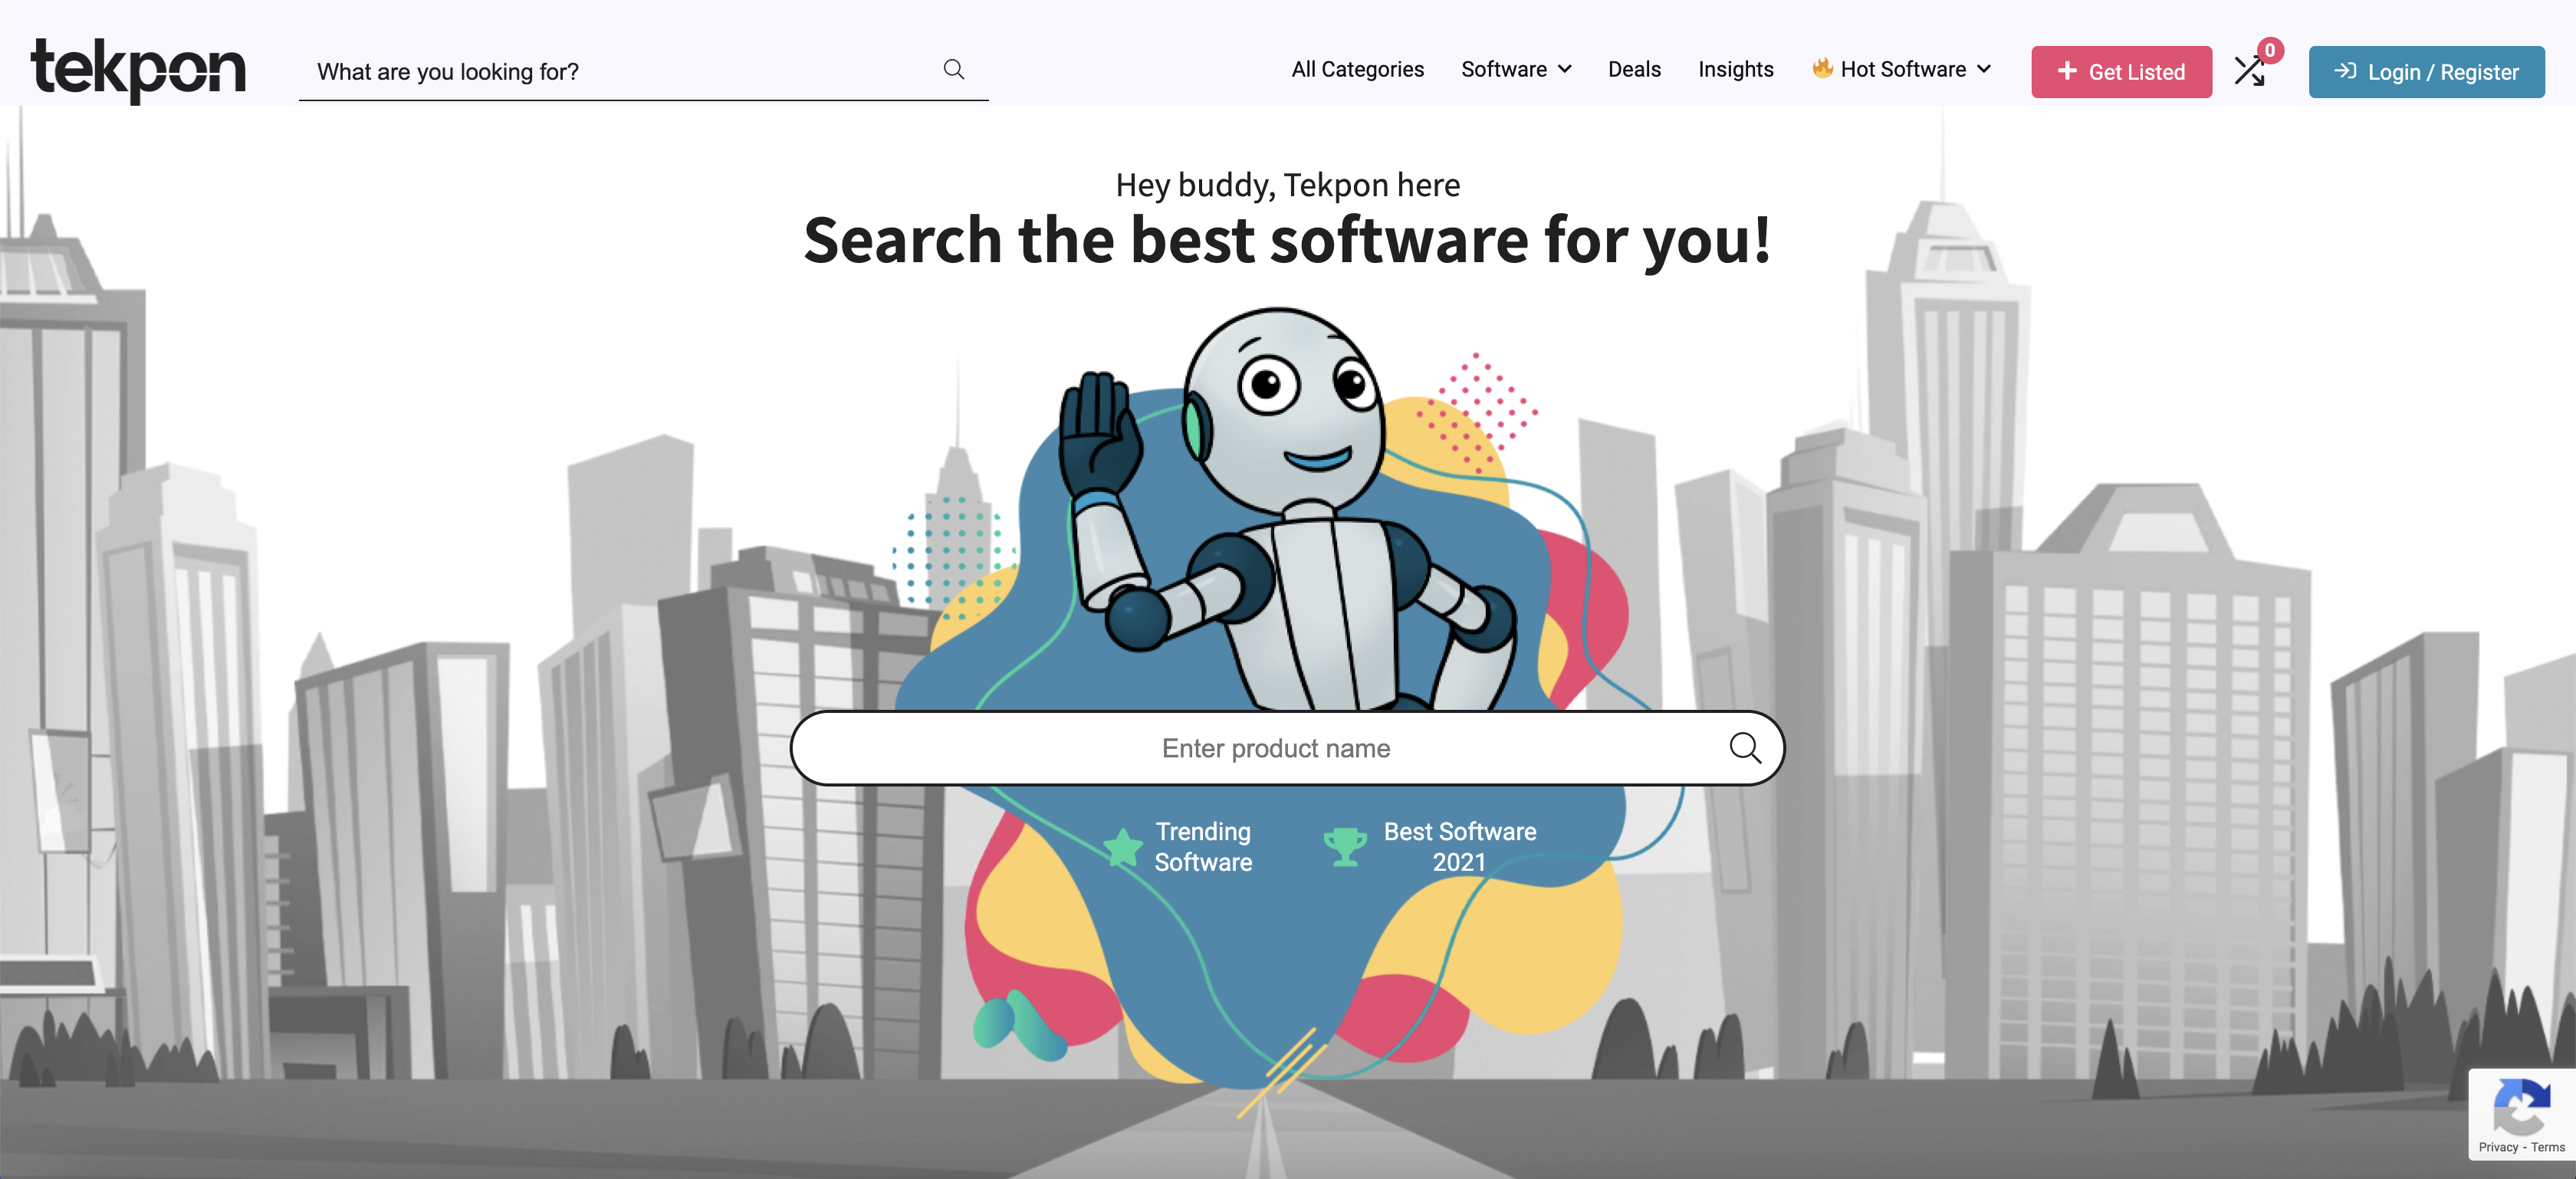Click the flame icon beside Hot Software

point(1822,69)
